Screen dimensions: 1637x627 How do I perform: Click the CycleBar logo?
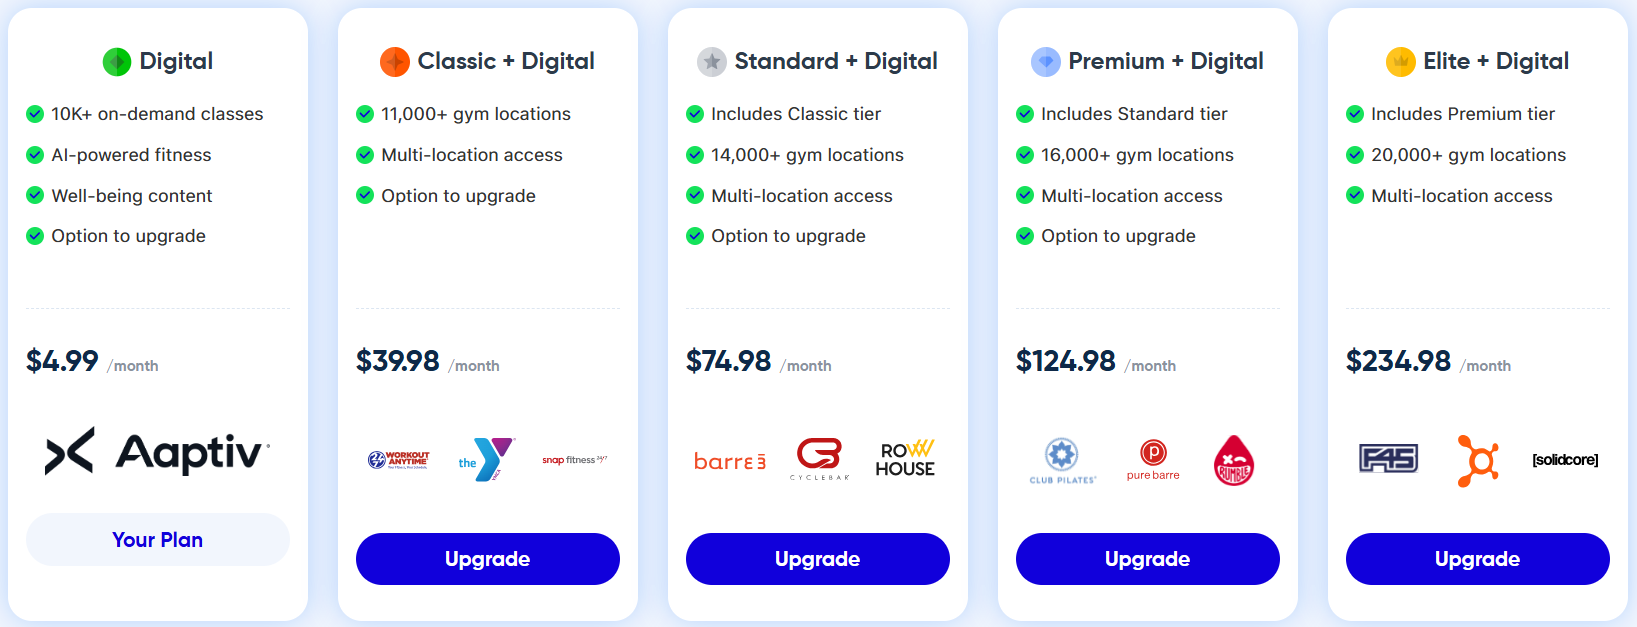coord(819,459)
